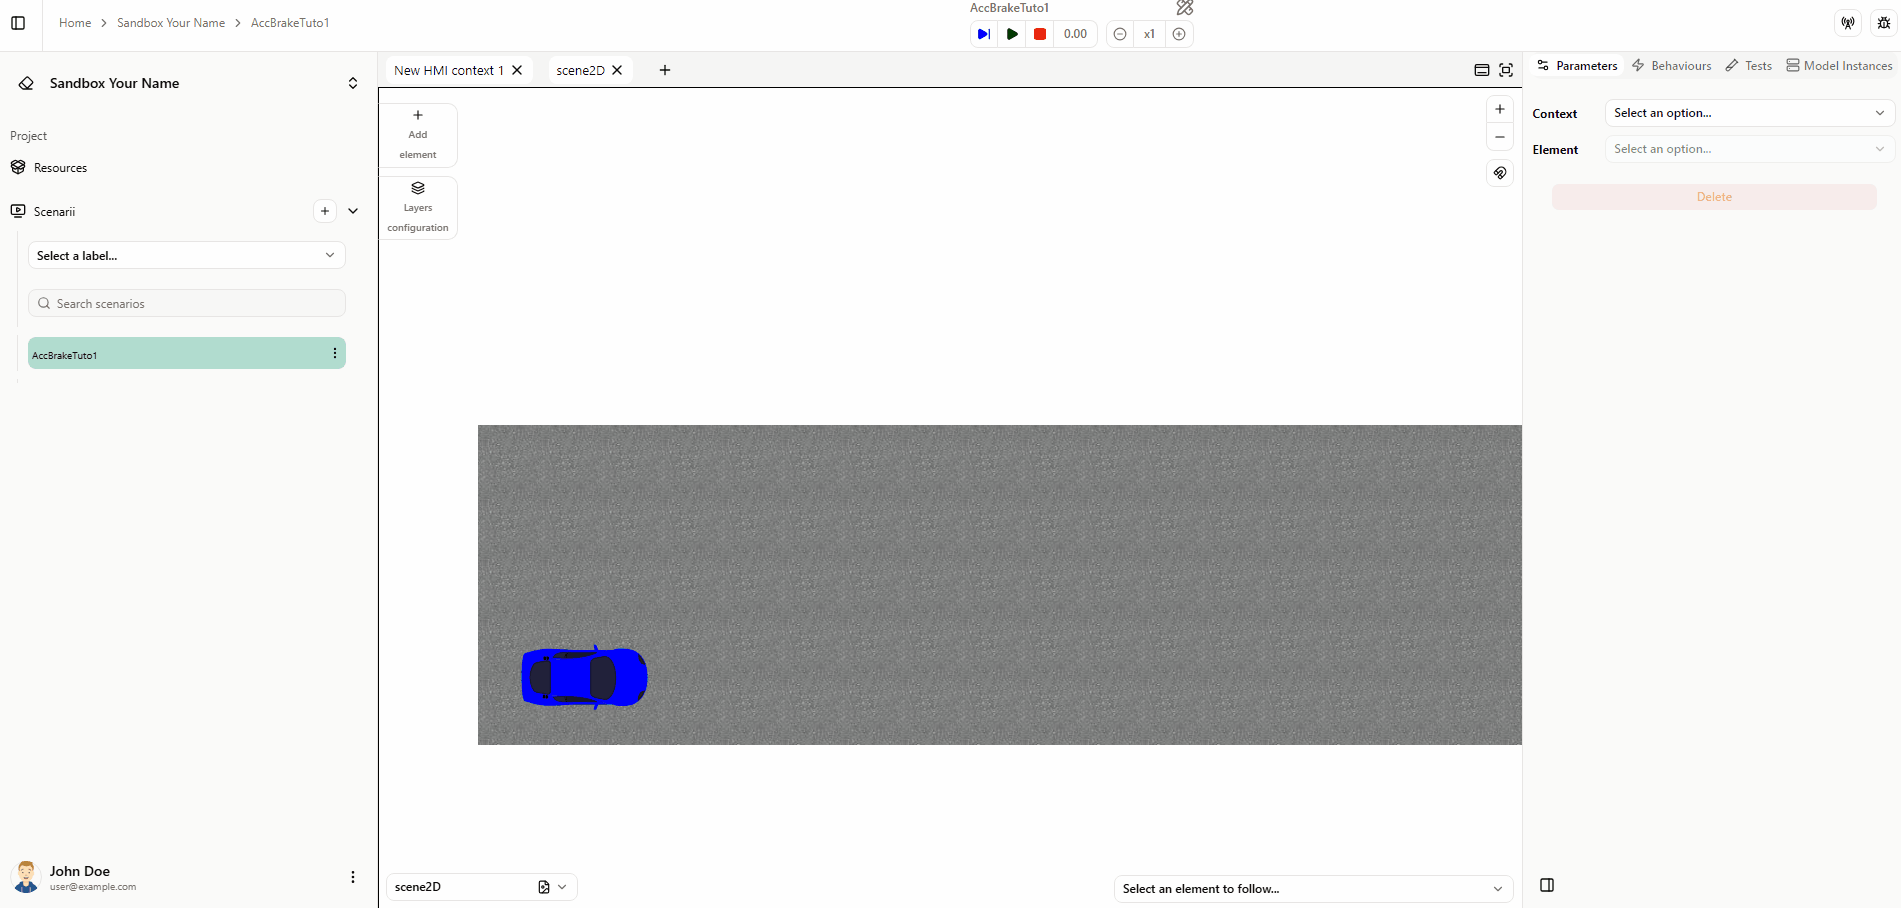The height and width of the screenshot is (908, 1901).
Task: Zoom out of the 2D scene
Action: pyautogui.click(x=1499, y=137)
